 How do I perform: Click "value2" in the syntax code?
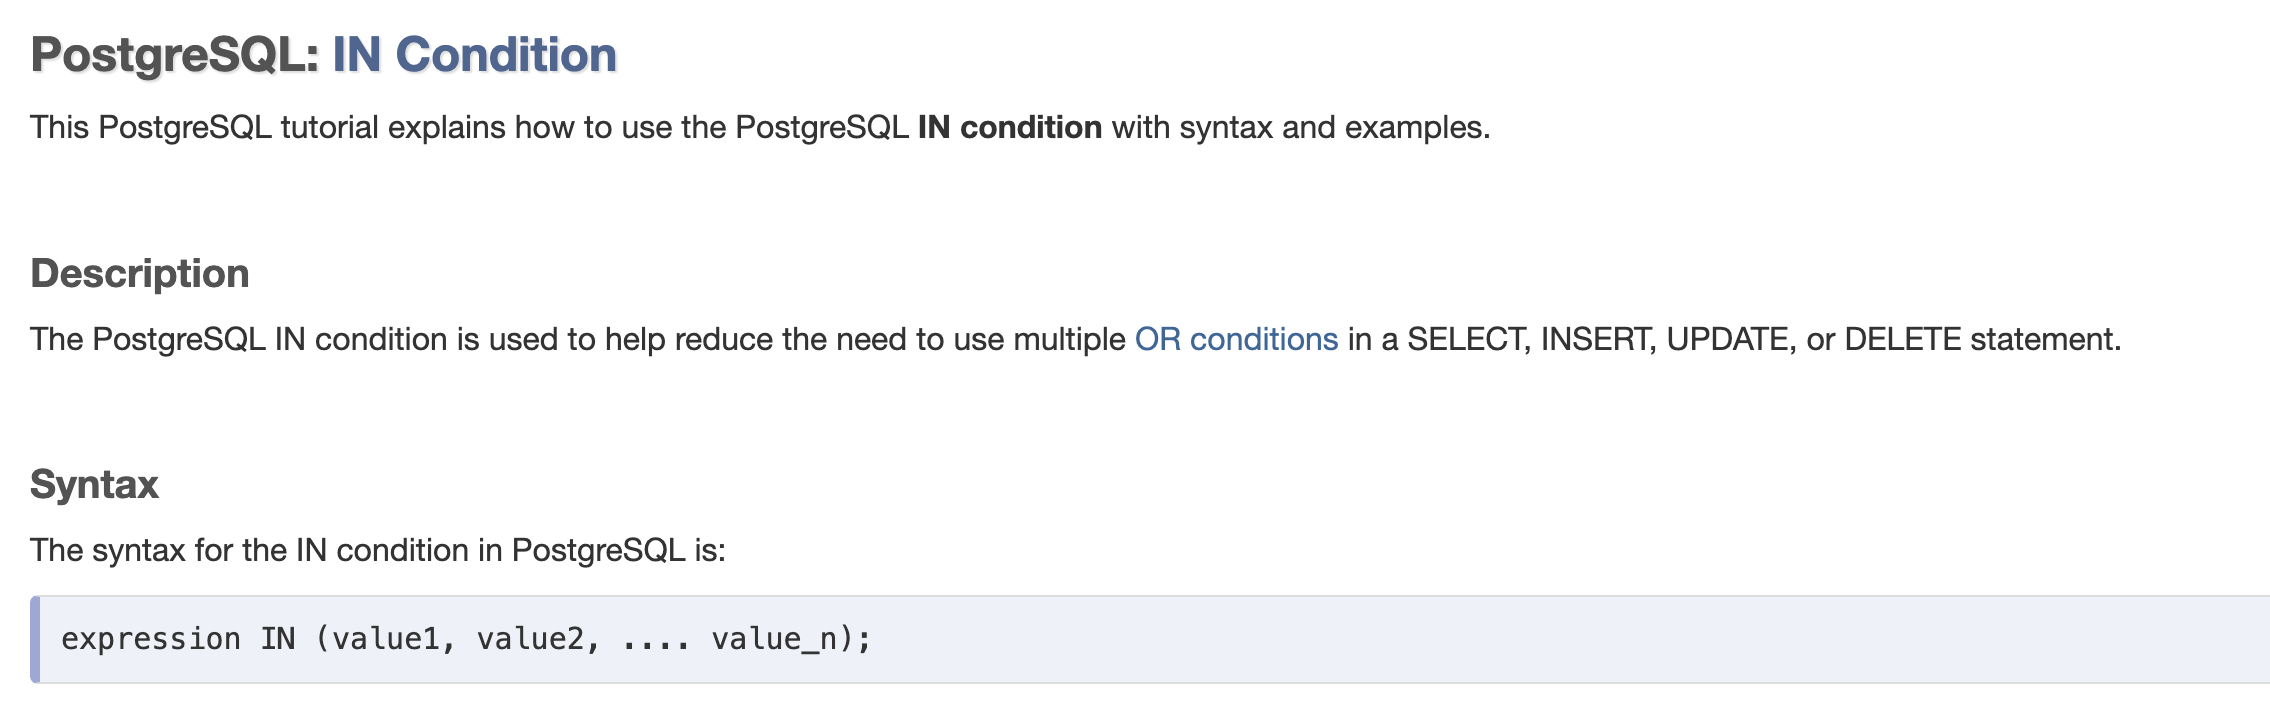click(530, 639)
